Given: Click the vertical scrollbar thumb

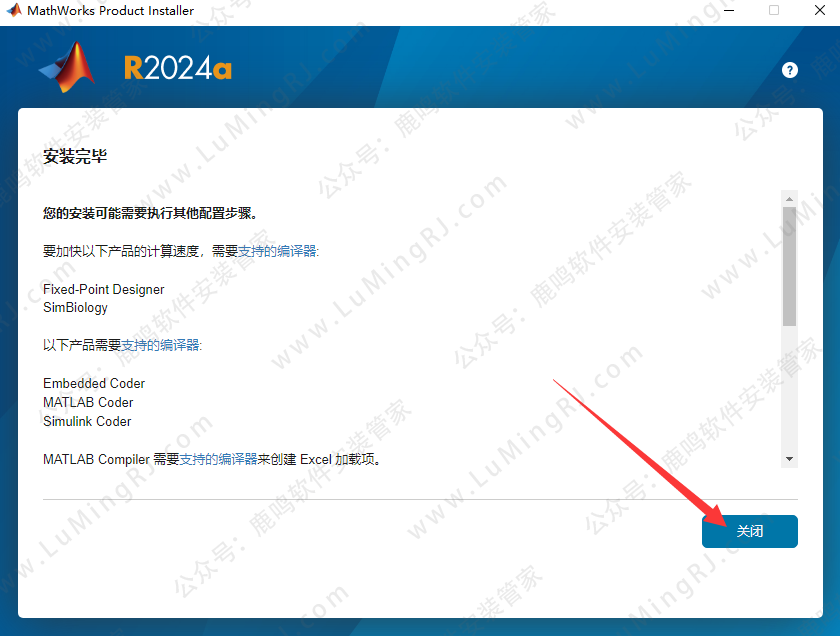Looking at the screenshot, I should (x=789, y=265).
